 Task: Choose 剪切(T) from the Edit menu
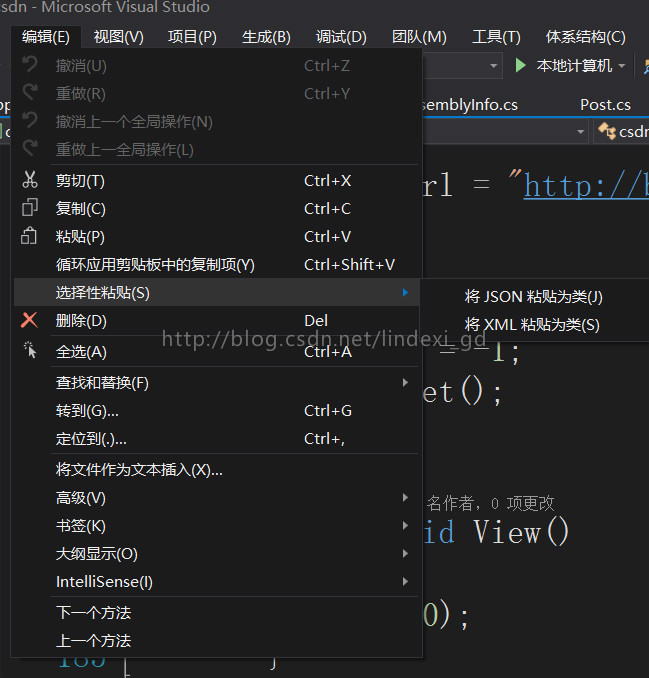(x=217, y=180)
